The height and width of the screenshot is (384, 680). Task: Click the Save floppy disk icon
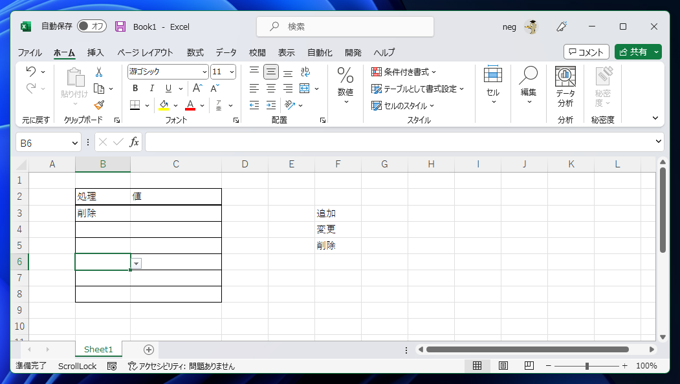pos(120,26)
